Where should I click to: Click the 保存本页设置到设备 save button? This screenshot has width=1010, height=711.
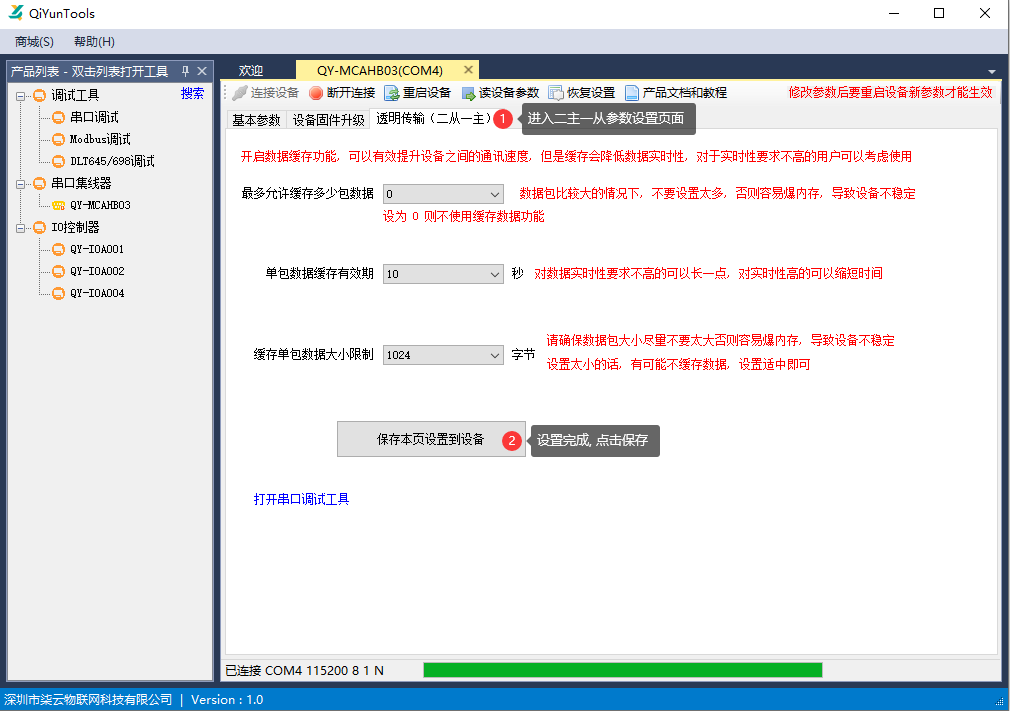point(431,440)
